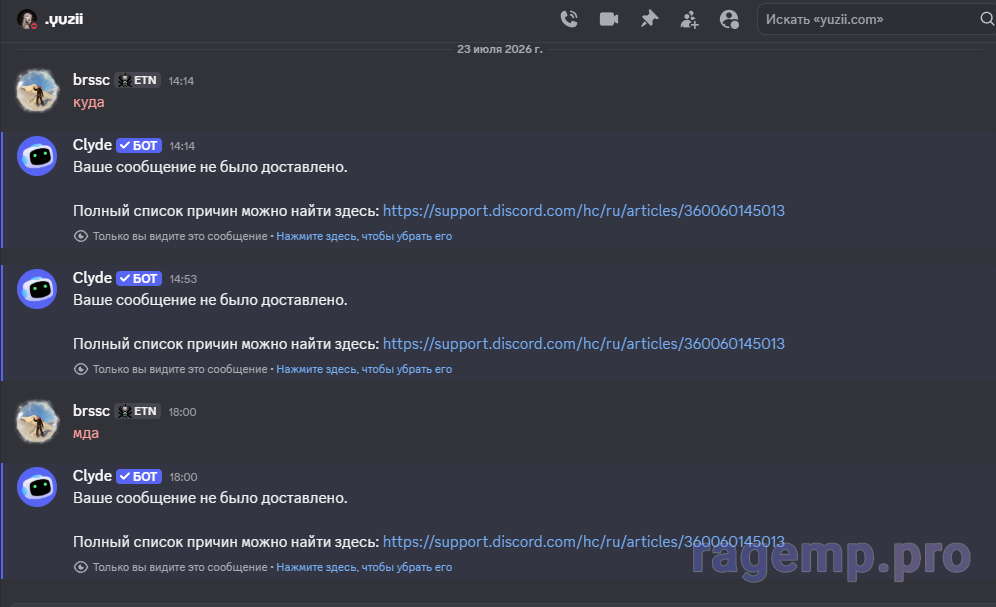Image resolution: width=996 pixels, height=607 pixels.
Task: Open the support link in the 14:53 Clyde message
Action: 584,344
